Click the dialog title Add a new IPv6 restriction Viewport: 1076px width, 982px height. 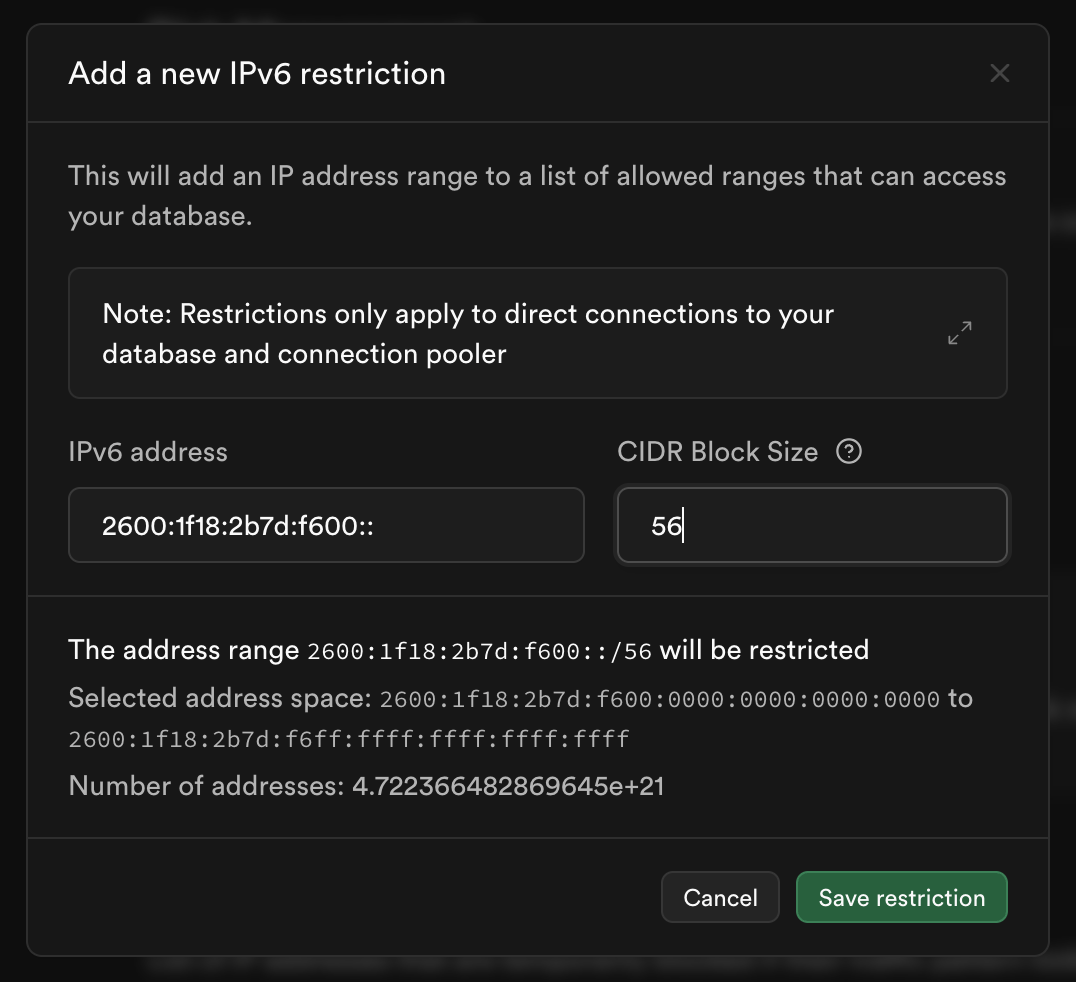257,73
